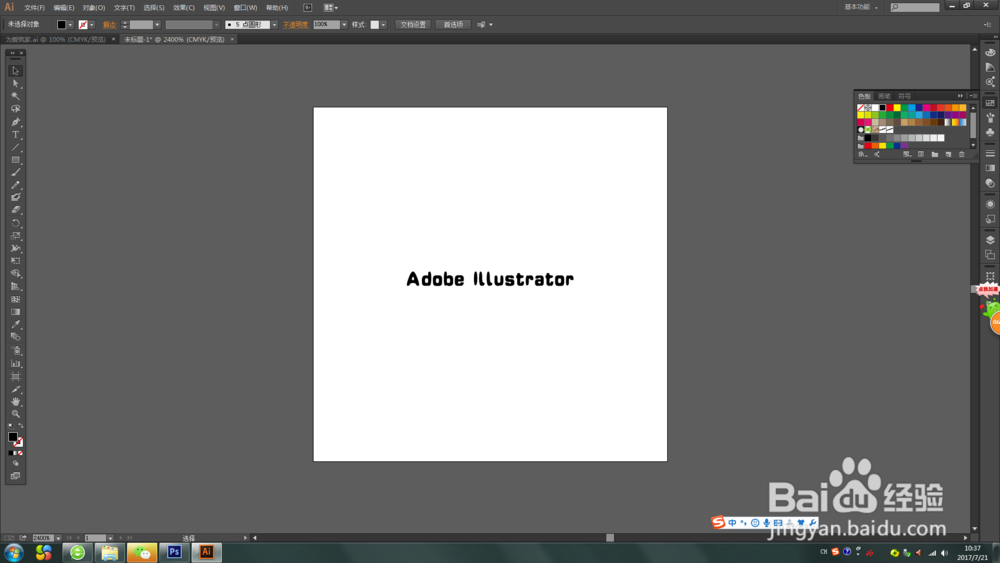Expand the opacity 100% dropdown
1000x563 pixels.
344,25
